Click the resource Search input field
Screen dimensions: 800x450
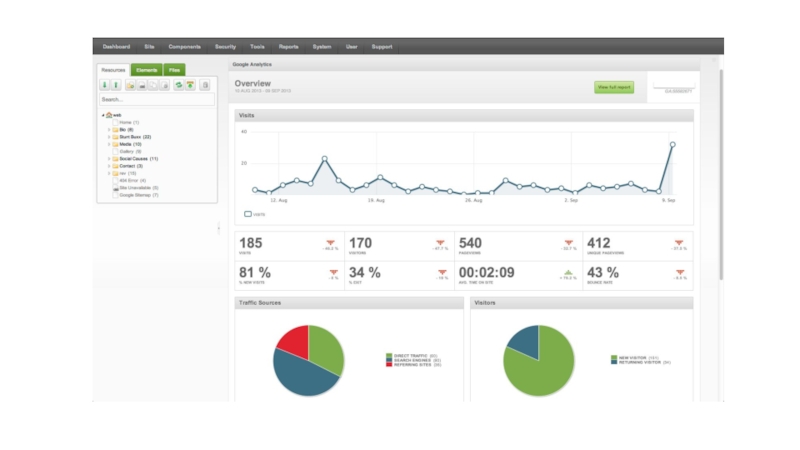(156, 100)
